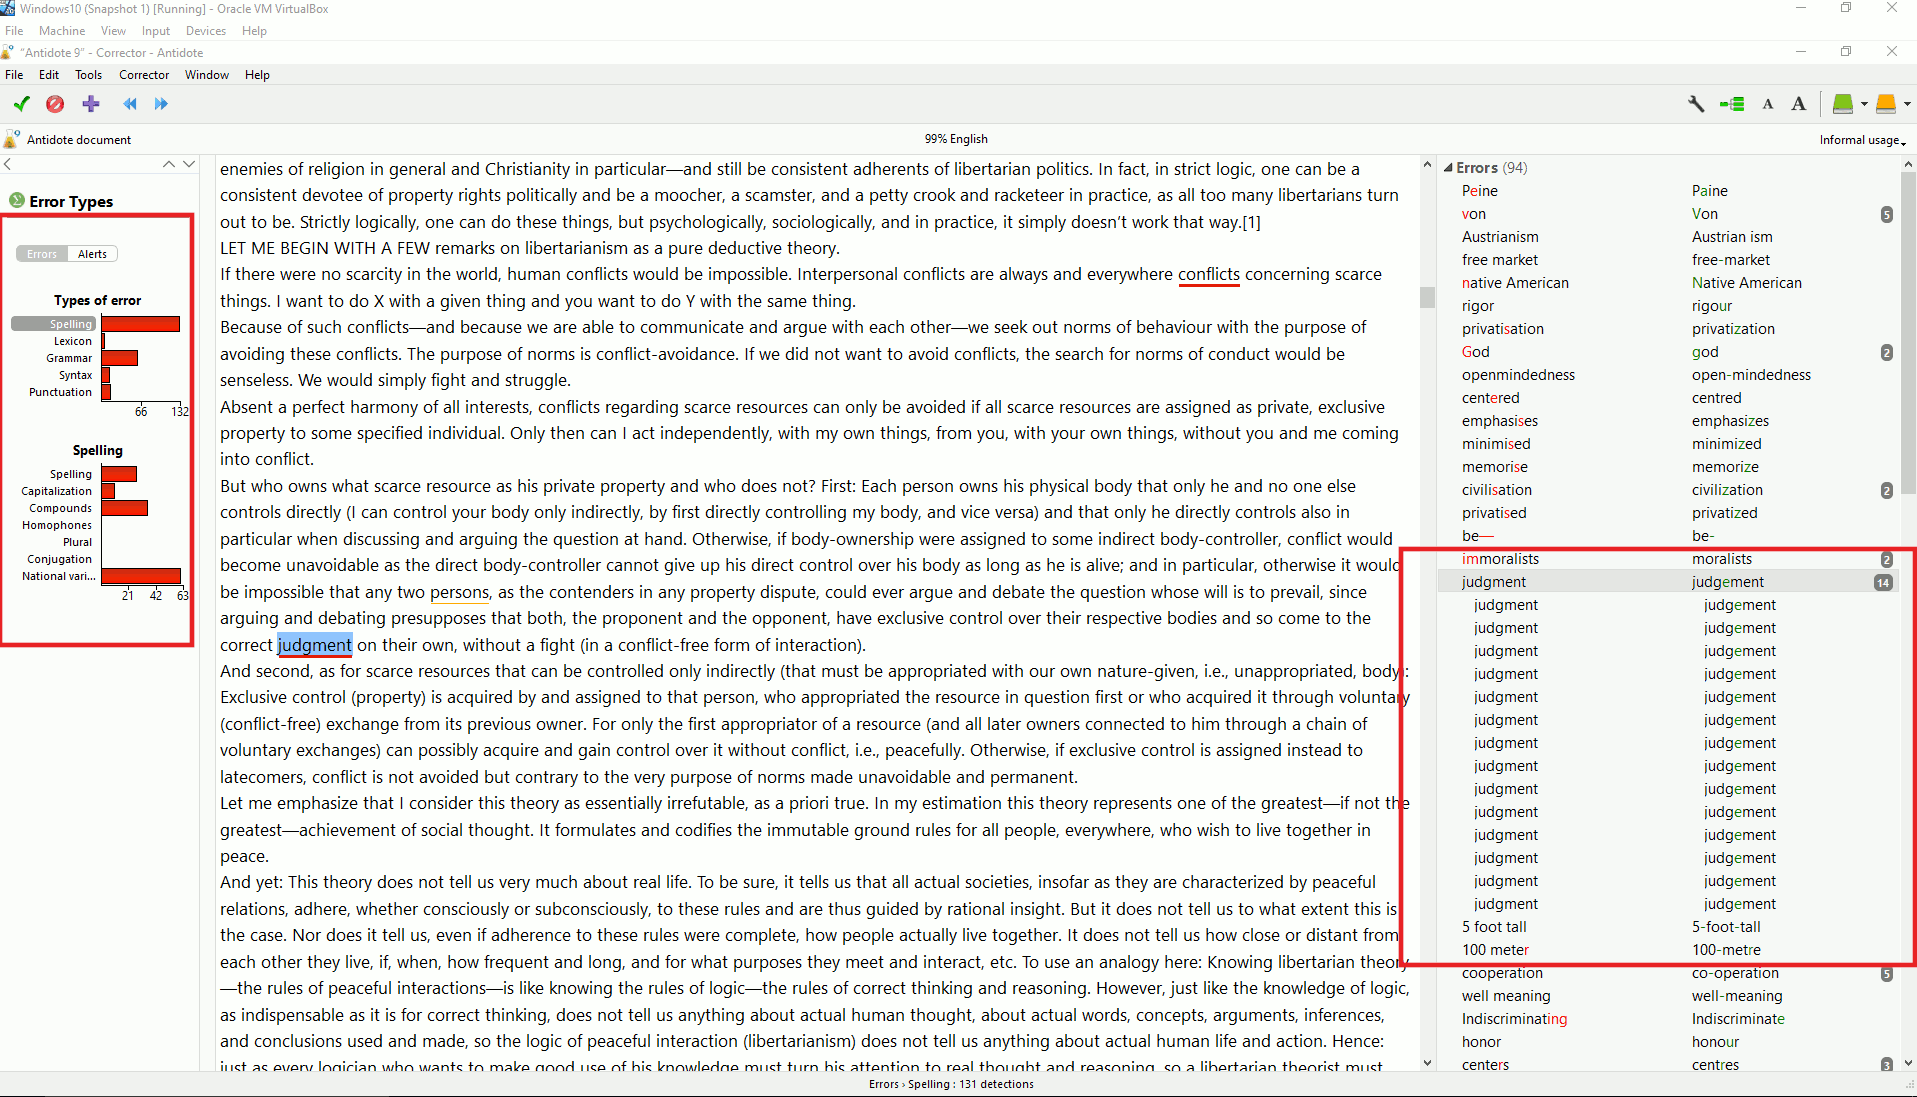1917x1097 pixels.
Task: Select Punctuation error type
Action: point(60,392)
